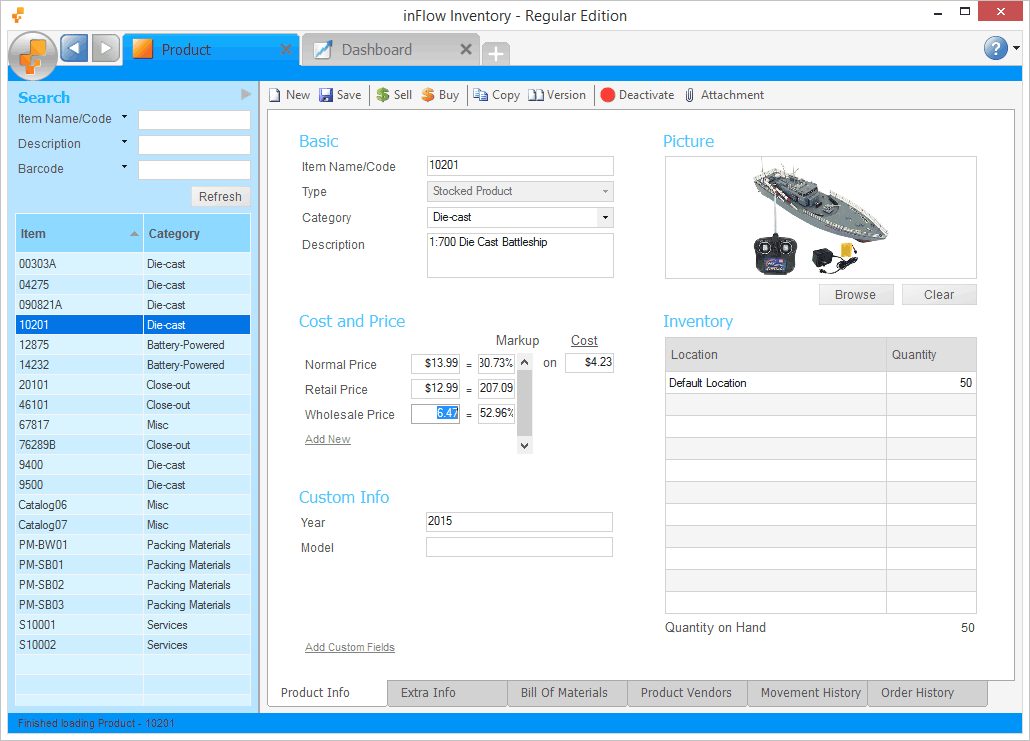
Task: Expand the Category dropdown showing Die-cast
Action: 604,217
